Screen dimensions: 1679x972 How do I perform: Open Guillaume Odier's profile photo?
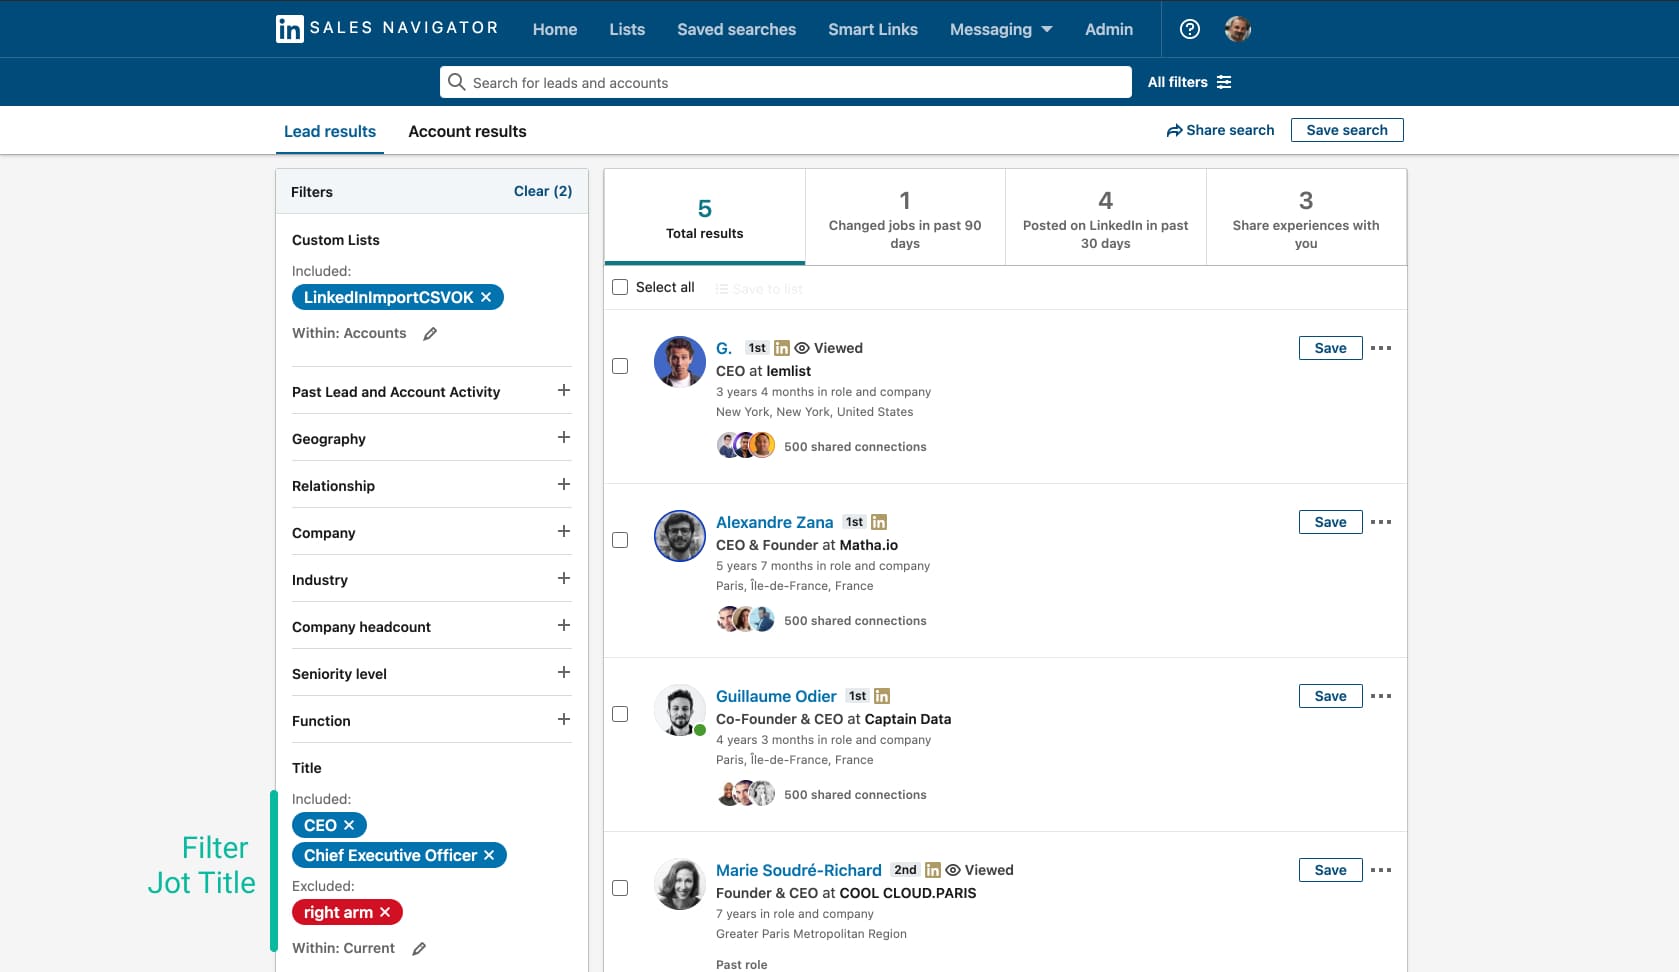point(680,710)
